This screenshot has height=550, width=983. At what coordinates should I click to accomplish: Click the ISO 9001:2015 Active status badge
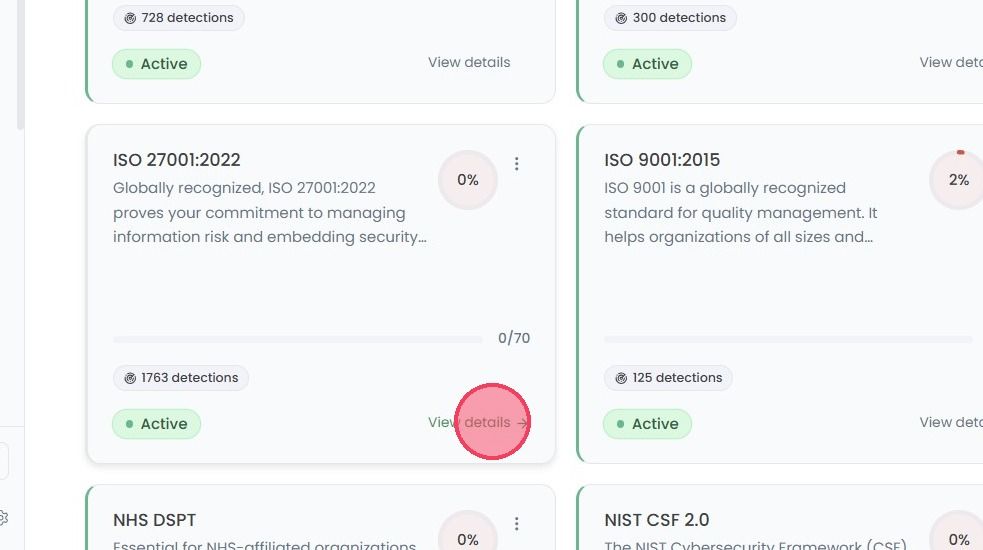pyautogui.click(x=648, y=424)
